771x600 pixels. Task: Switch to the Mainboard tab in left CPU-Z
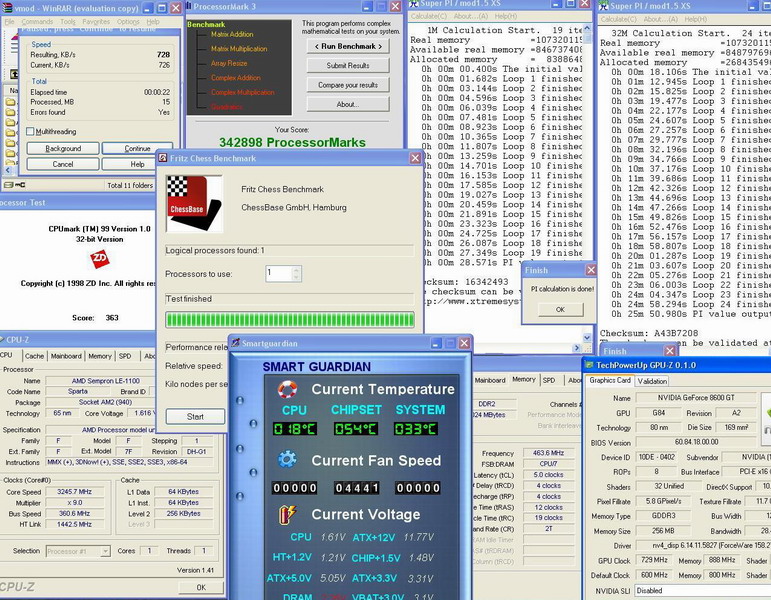tap(66, 356)
